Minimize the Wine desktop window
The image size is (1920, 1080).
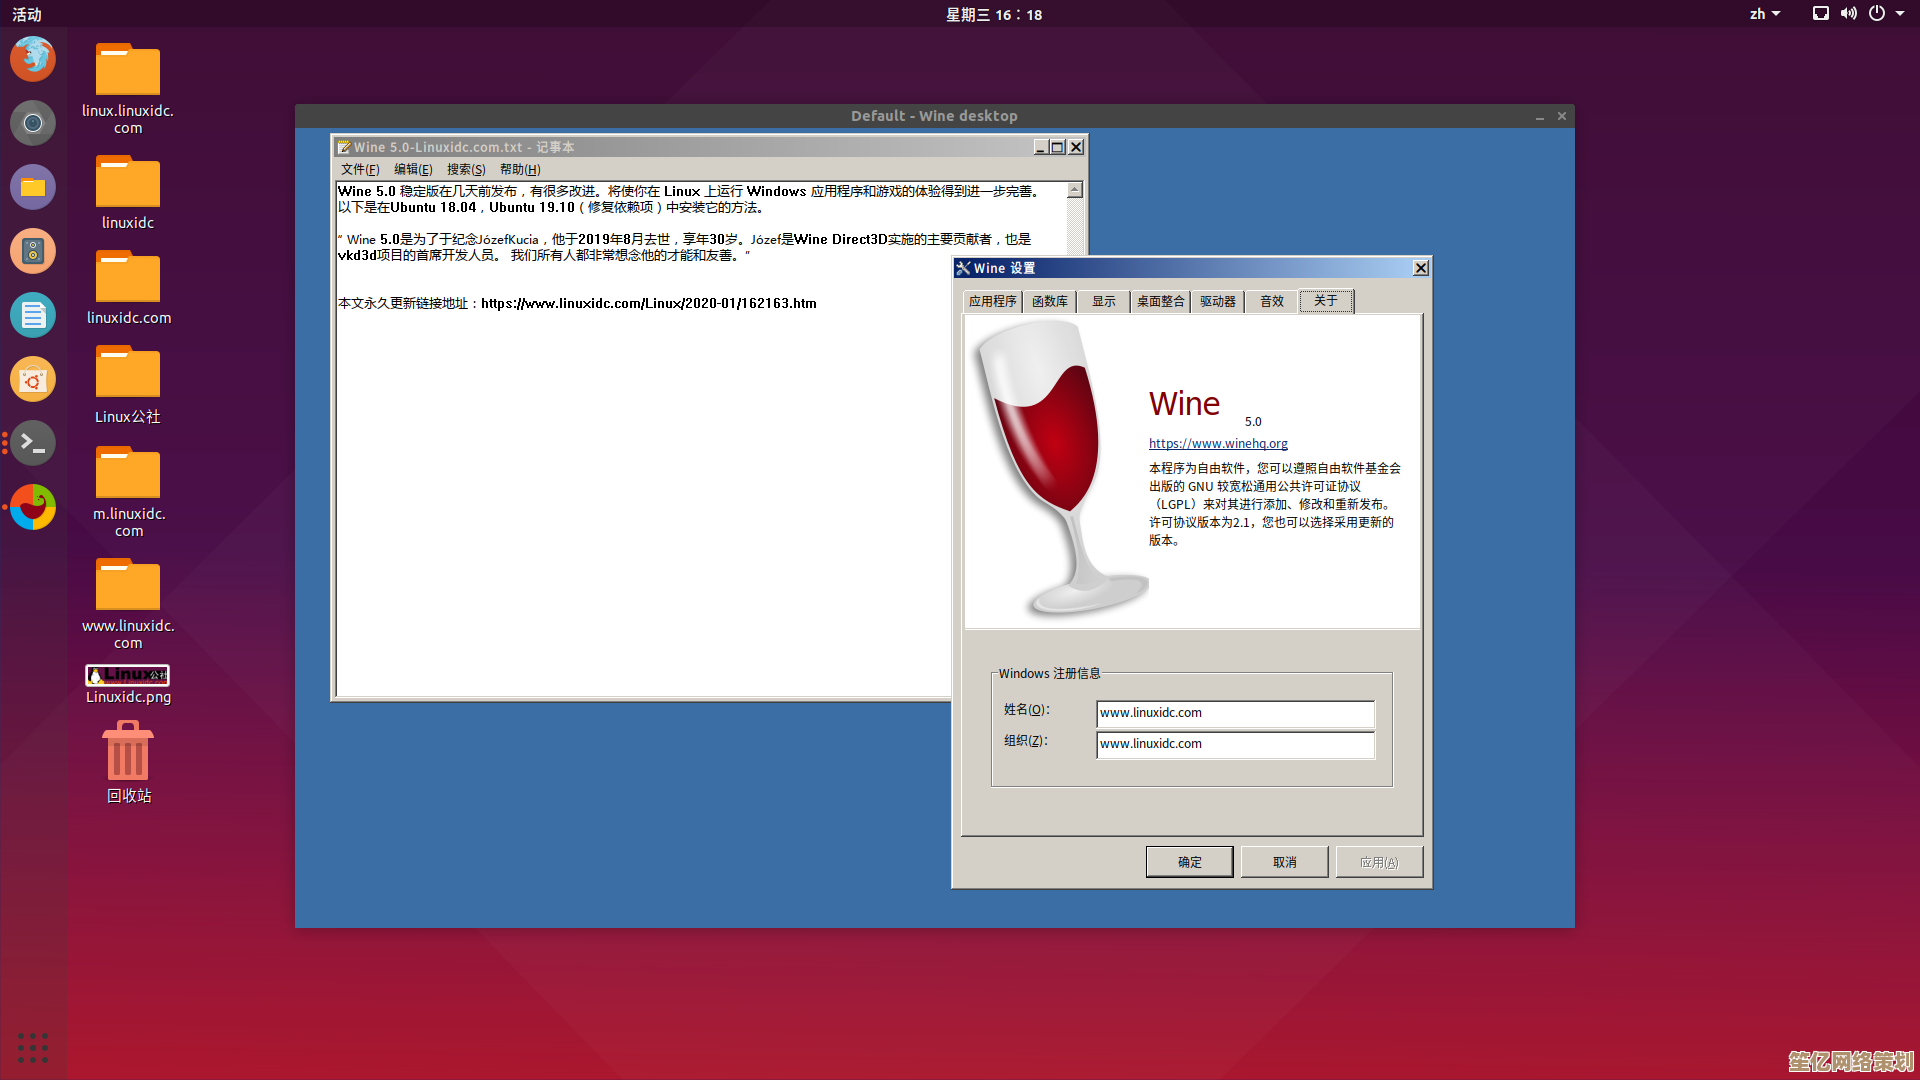pos(1540,117)
